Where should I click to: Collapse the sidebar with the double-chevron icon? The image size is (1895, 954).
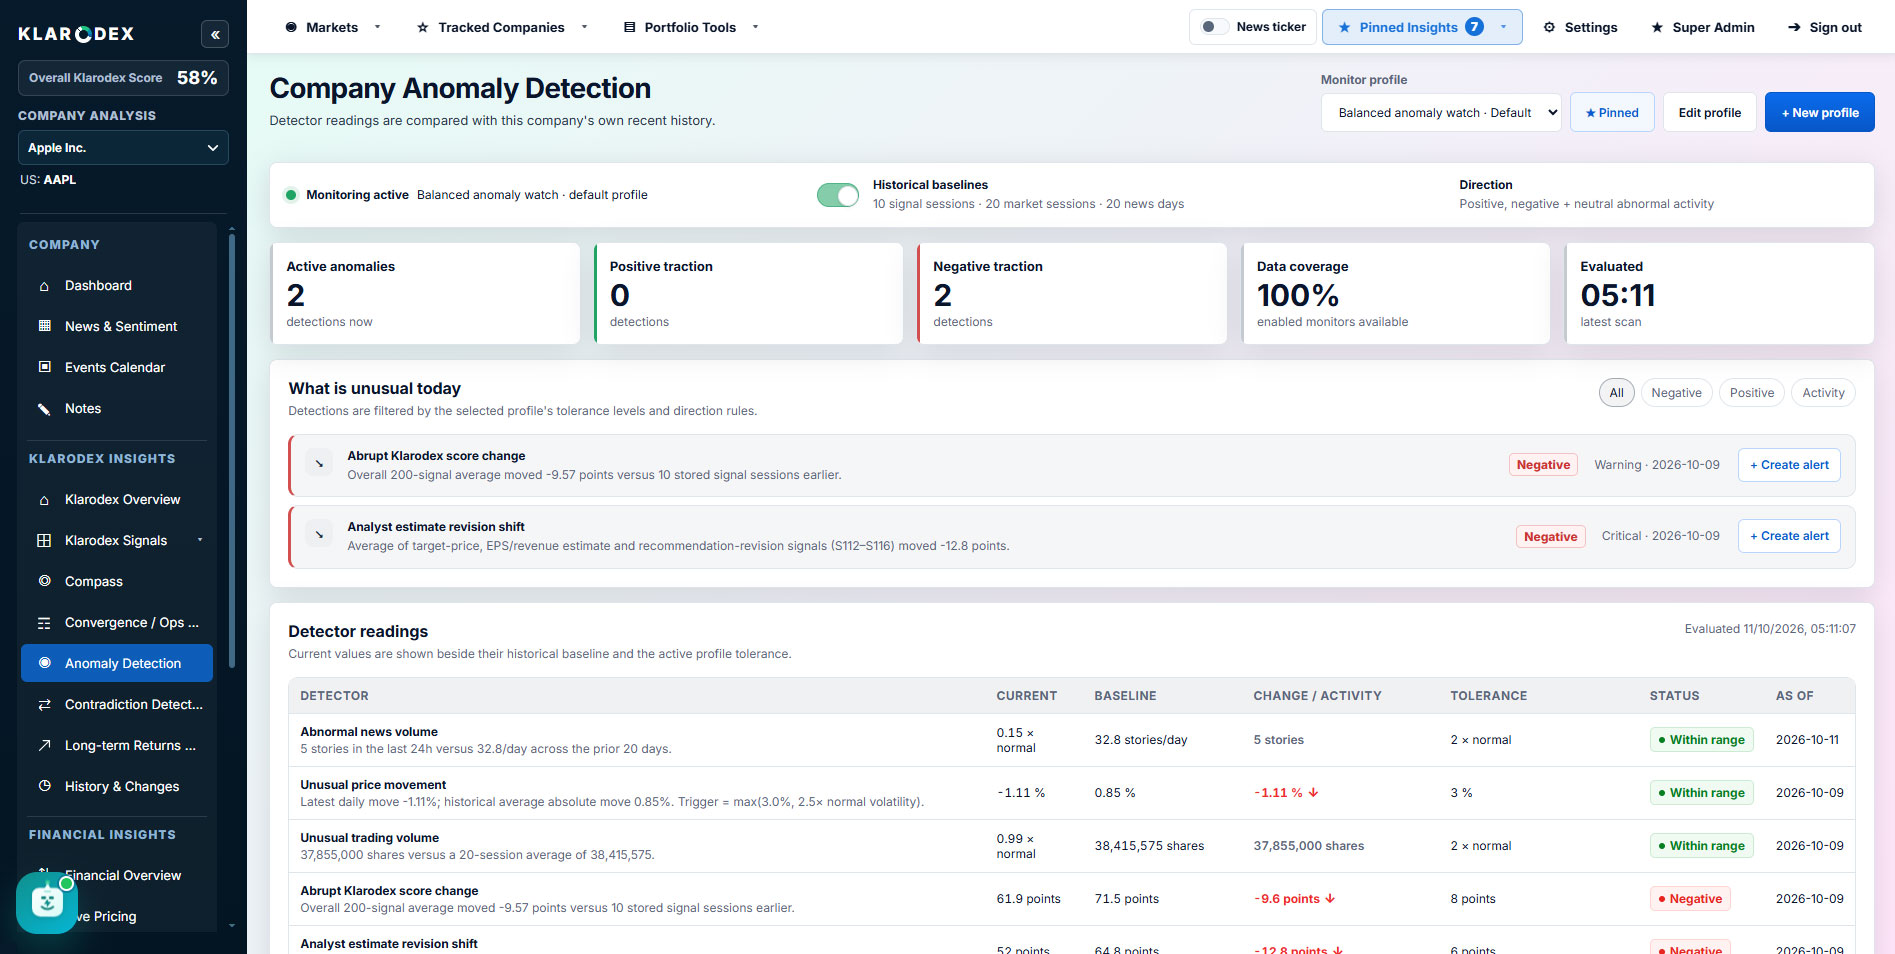coord(214,35)
